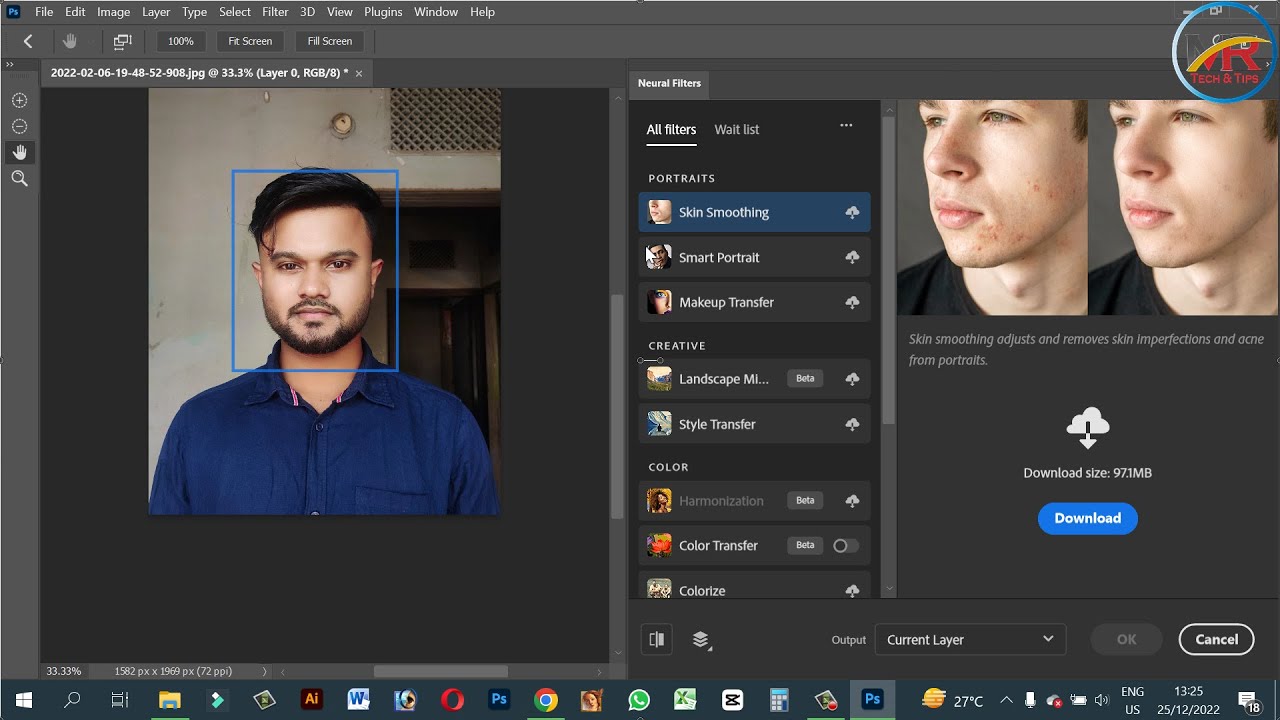The image size is (1280, 720).
Task: Open Microsoft Word from the taskbar
Action: click(x=358, y=700)
